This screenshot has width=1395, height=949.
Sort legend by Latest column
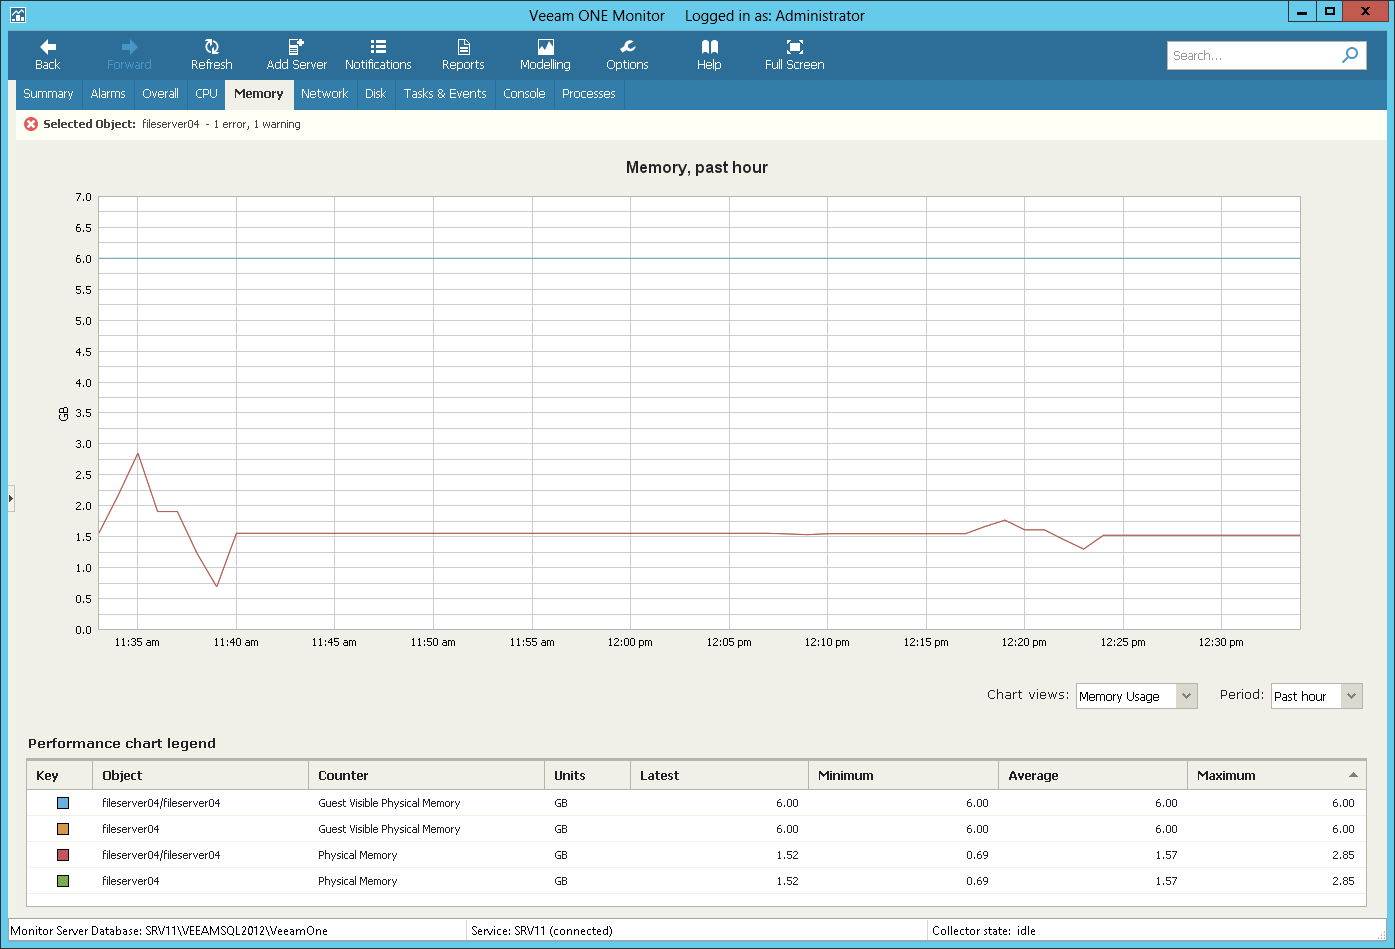[x=720, y=775]
